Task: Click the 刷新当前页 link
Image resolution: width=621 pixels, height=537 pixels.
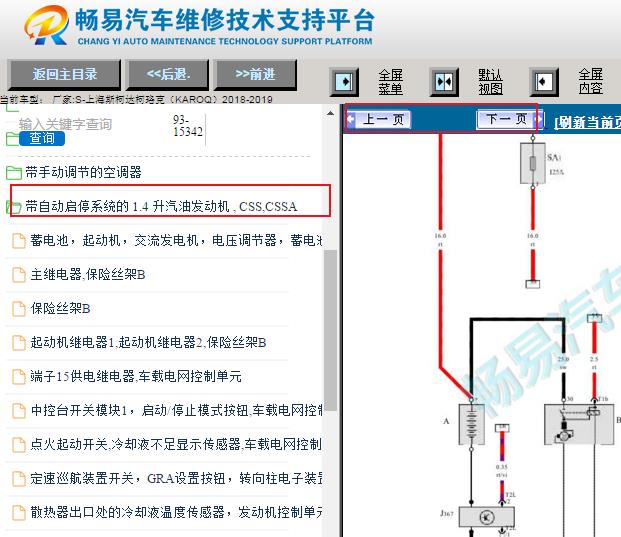Action: [588, 122]
